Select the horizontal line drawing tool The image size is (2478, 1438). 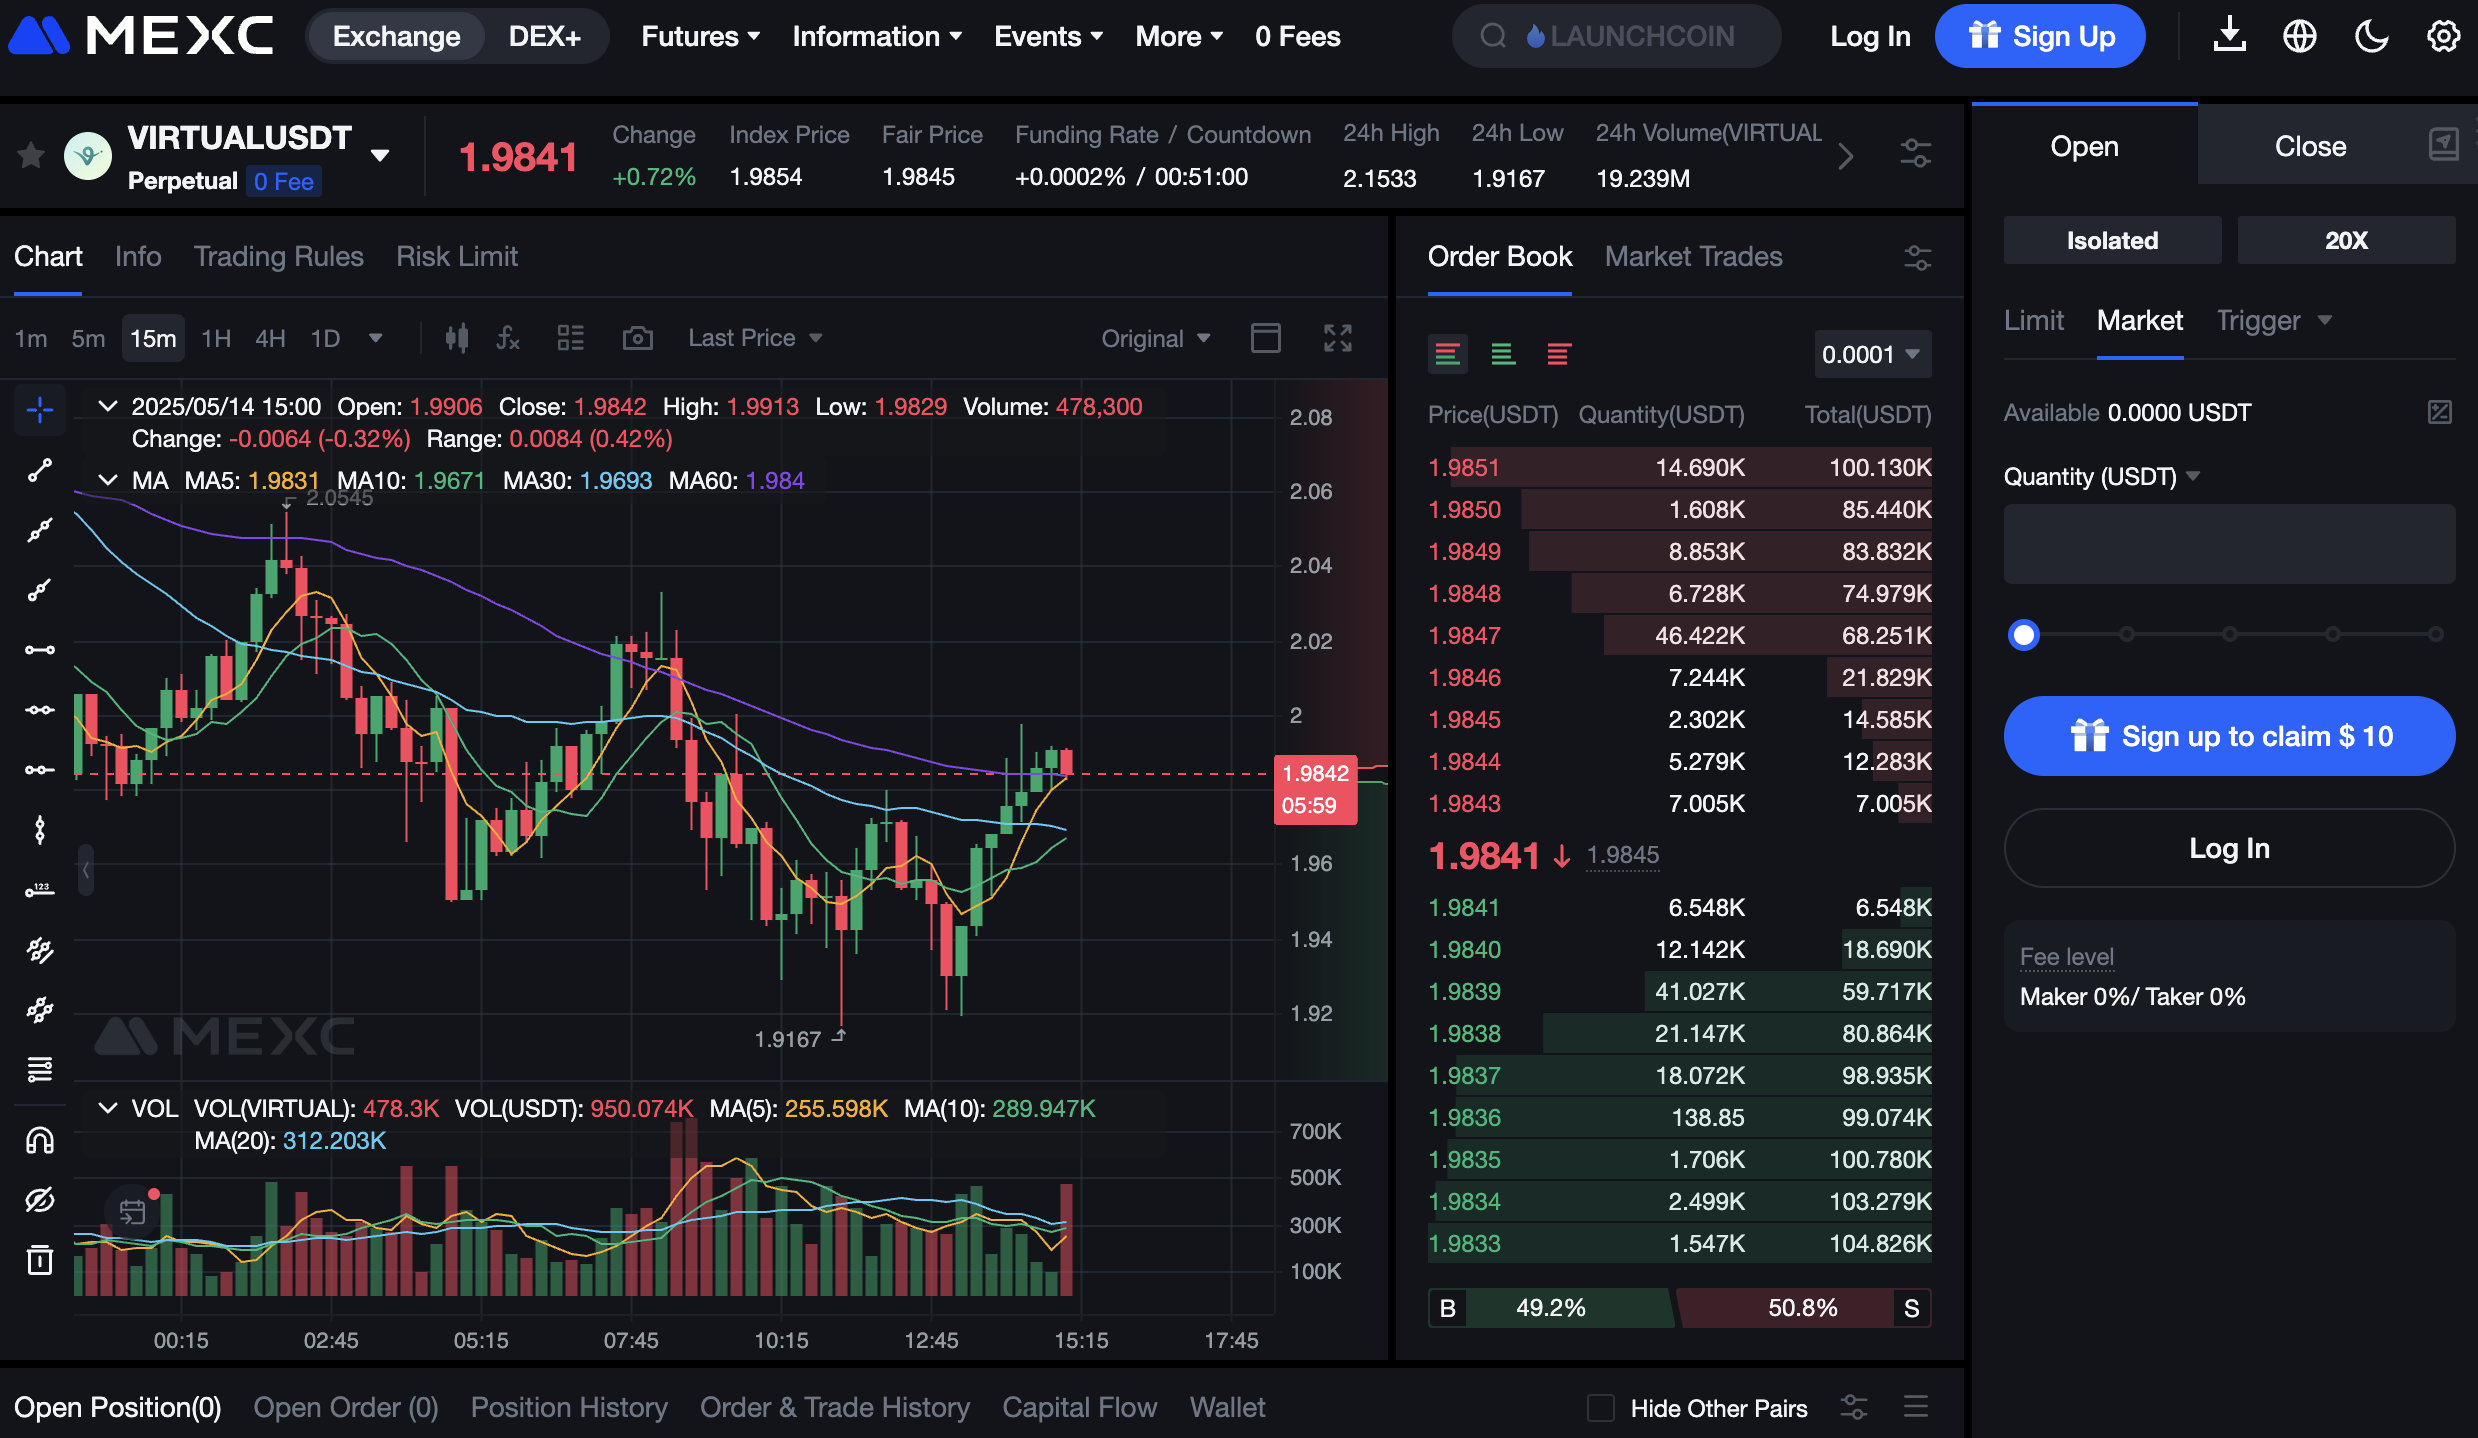coord(40,650)
